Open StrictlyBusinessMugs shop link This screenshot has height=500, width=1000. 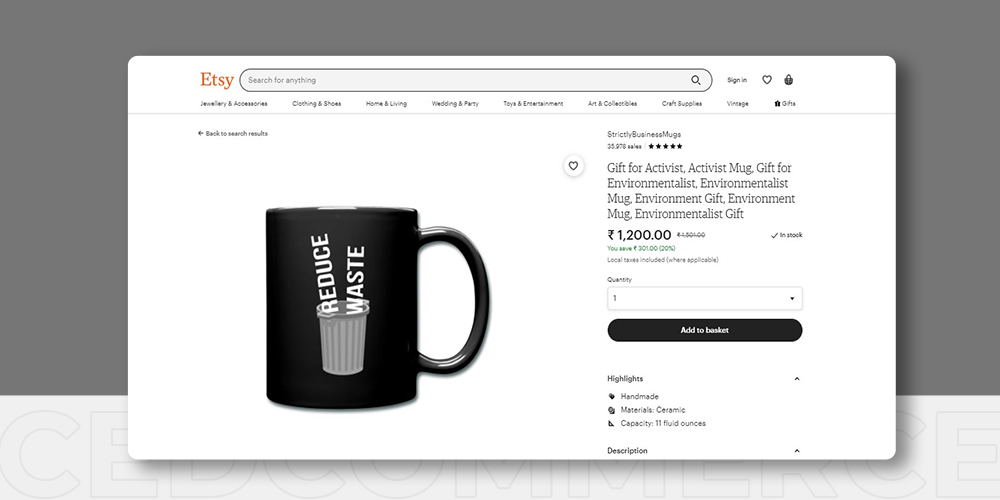tap(643, 135)
